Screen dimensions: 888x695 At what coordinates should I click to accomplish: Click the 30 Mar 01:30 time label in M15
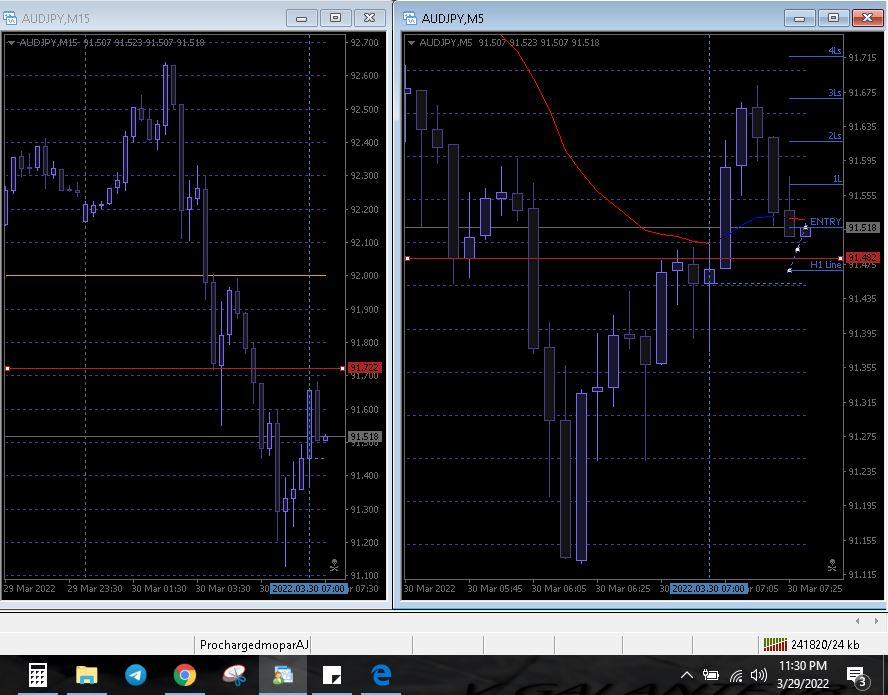point(159,589)
